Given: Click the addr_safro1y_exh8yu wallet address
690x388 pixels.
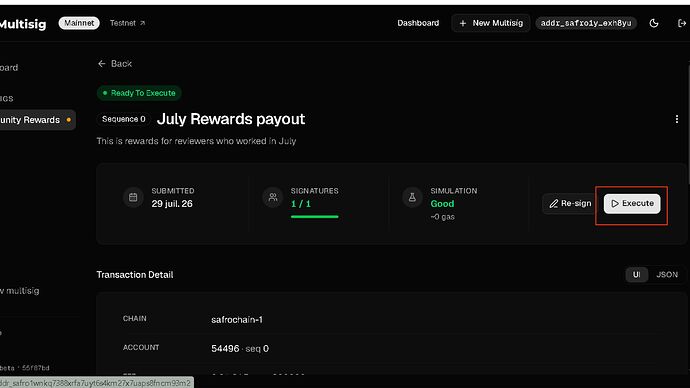Looking at the screenshot, I should coord(586,23).
